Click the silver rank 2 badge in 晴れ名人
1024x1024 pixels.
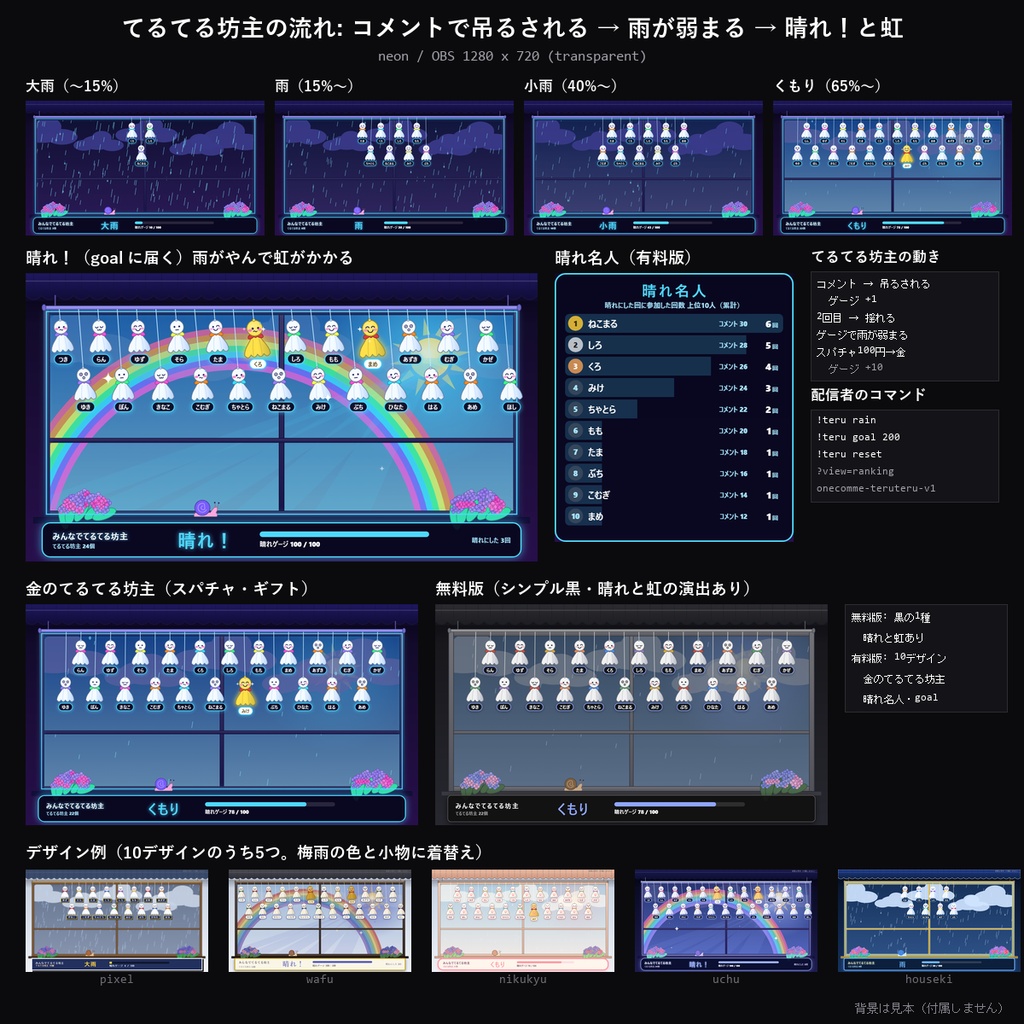575,345
